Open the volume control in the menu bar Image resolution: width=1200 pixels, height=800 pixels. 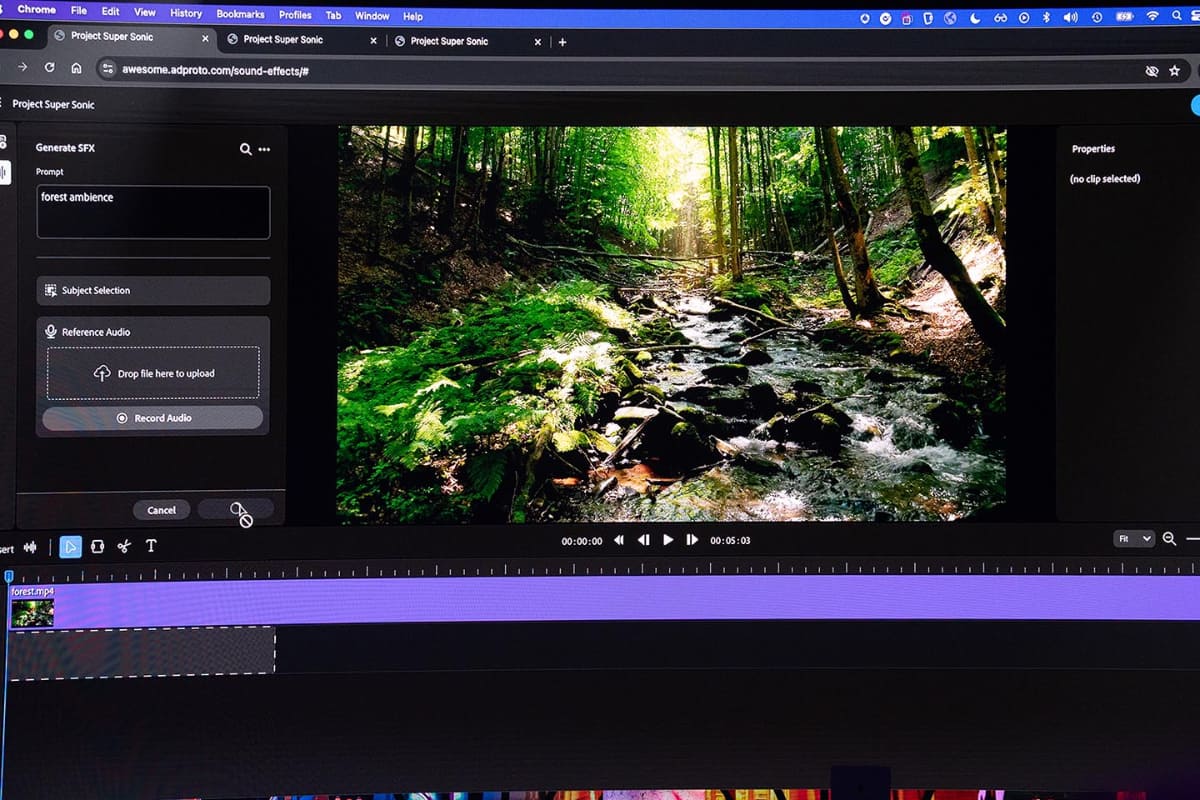tap(1071, 17)
